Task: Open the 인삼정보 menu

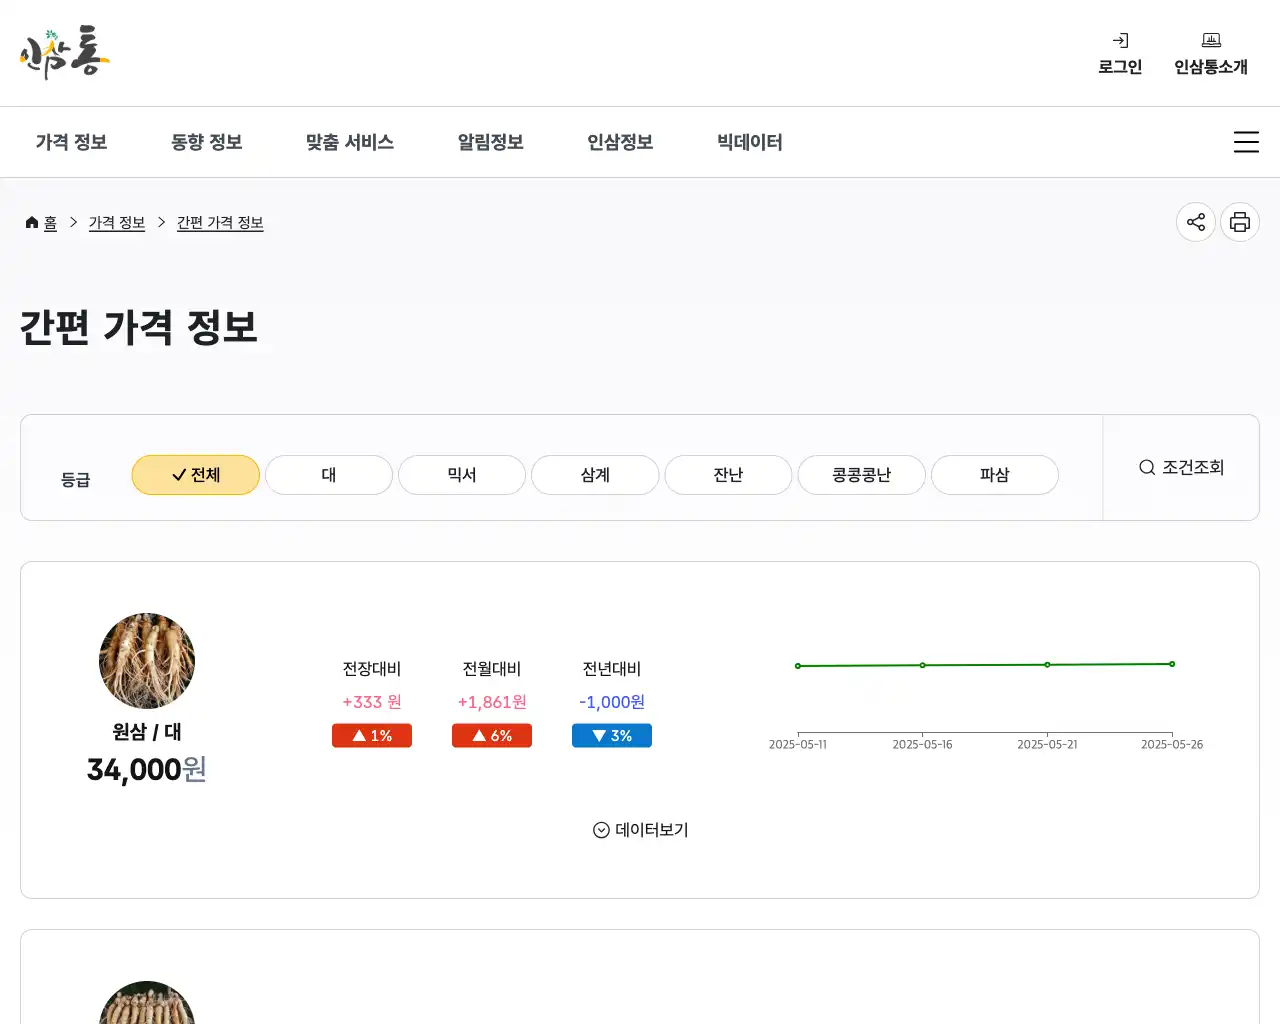Action: point(620,142)
